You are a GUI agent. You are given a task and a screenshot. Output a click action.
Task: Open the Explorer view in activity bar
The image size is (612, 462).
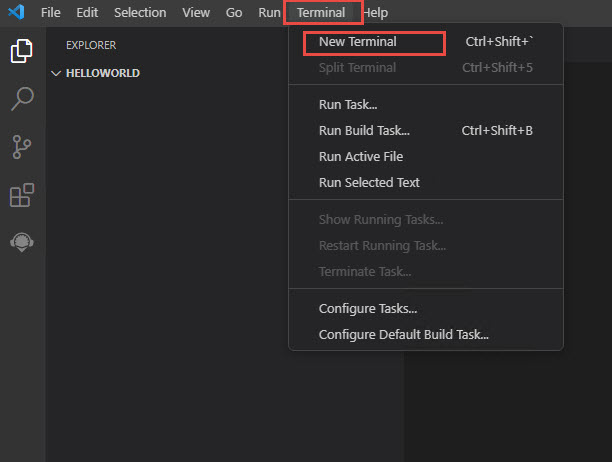click(21, 51)
